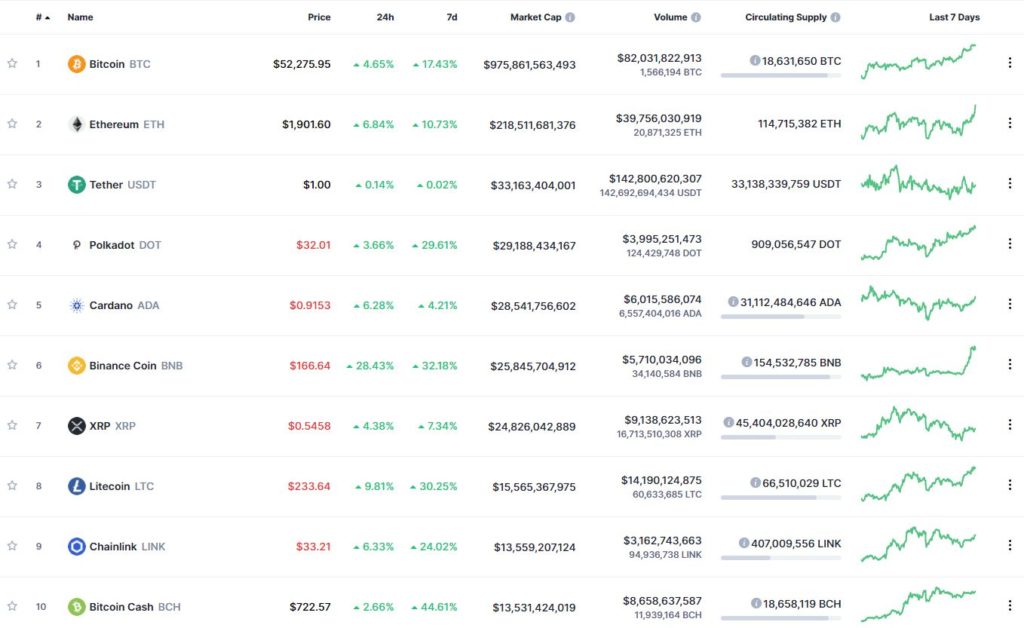This screenshot has height=628, width=1024.
Task: Open Litecoin row three-dot menu
Action: click(x=1010, y=485)
